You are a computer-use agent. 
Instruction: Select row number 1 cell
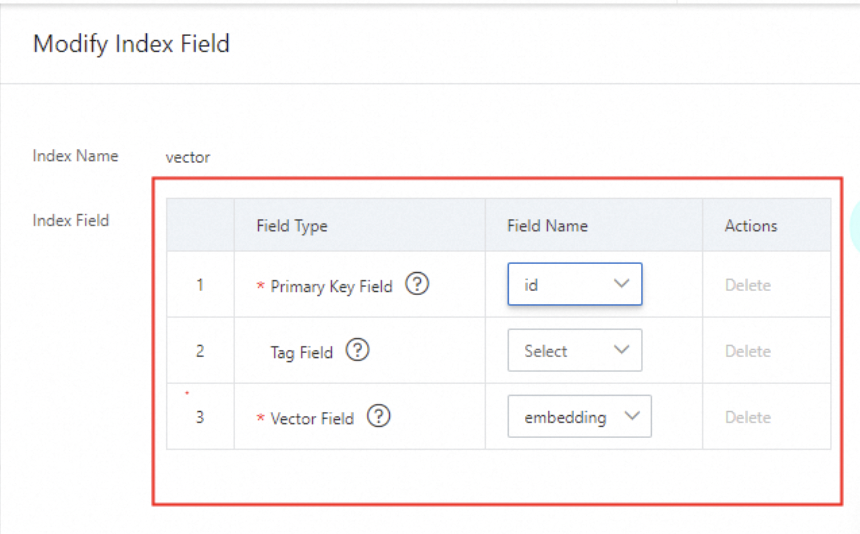200,285
